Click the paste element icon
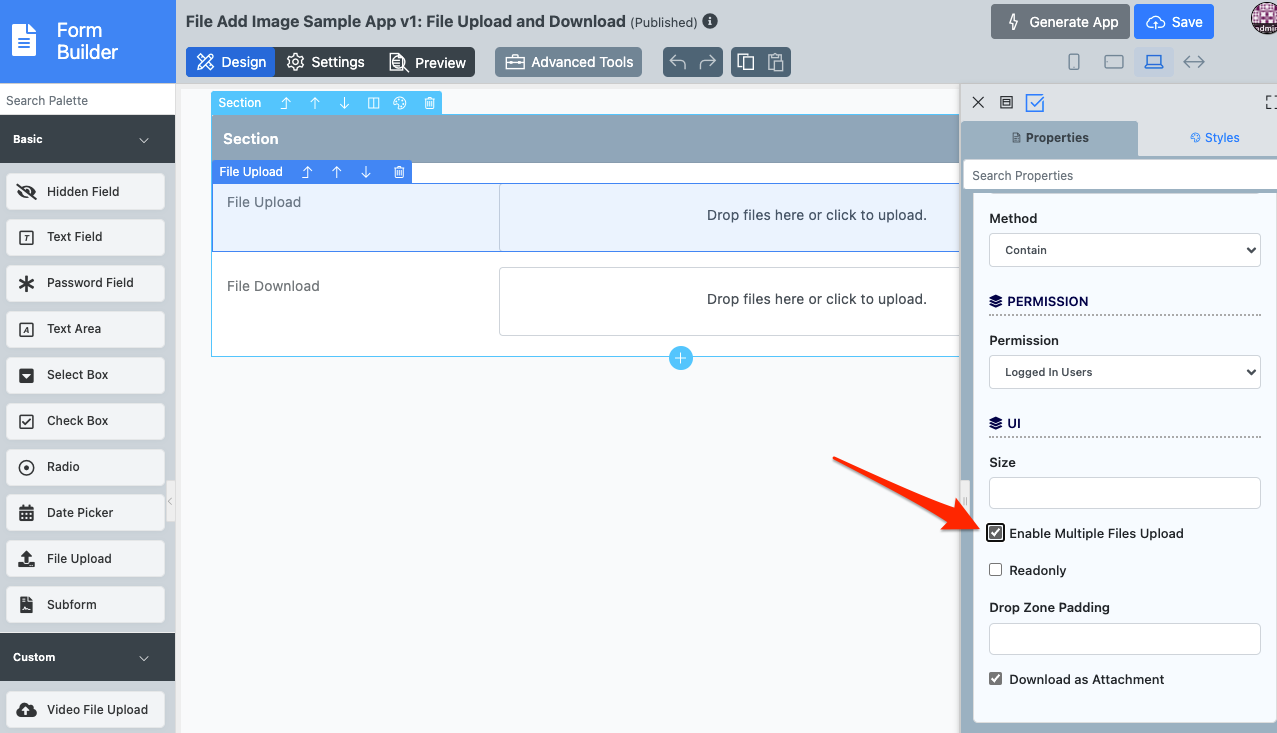Viewport: 1277px width, 733px height. tap(775, 62)
